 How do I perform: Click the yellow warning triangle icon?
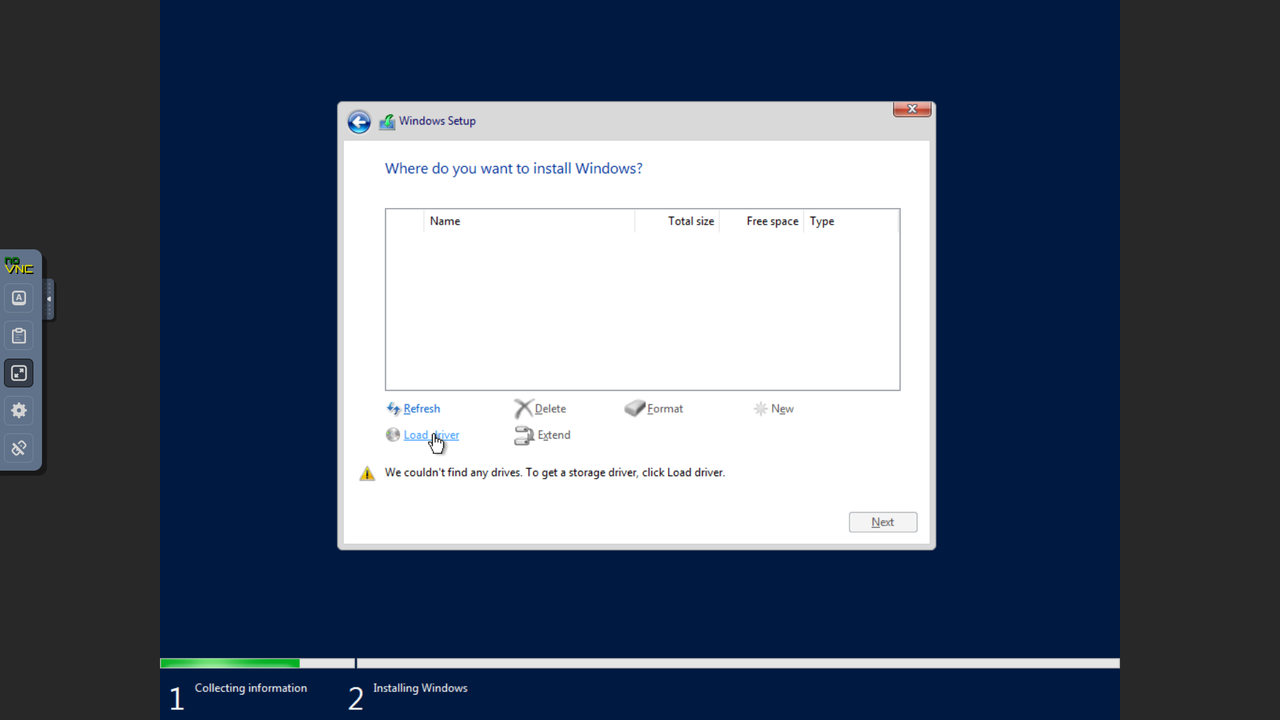[x=367, y=473]
